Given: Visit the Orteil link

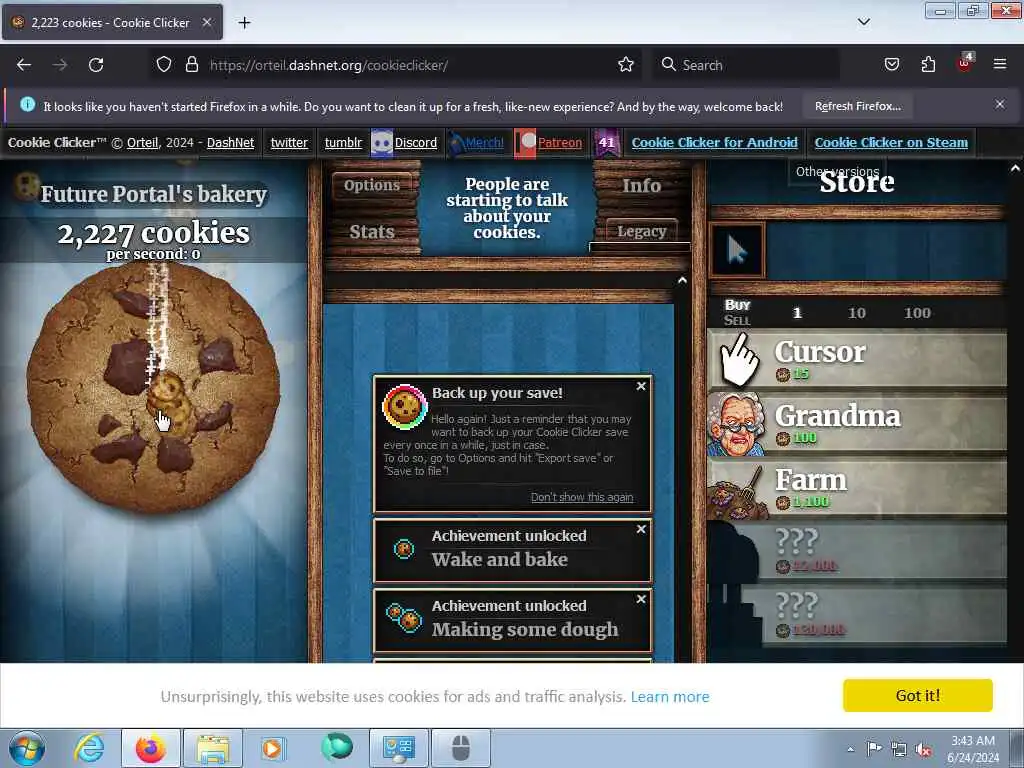Looking at the screenshot, I should 142,142.
